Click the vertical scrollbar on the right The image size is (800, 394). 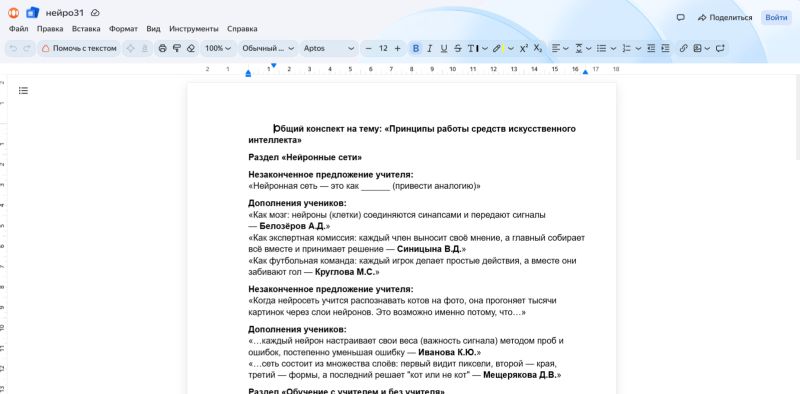tap(797, 117)
